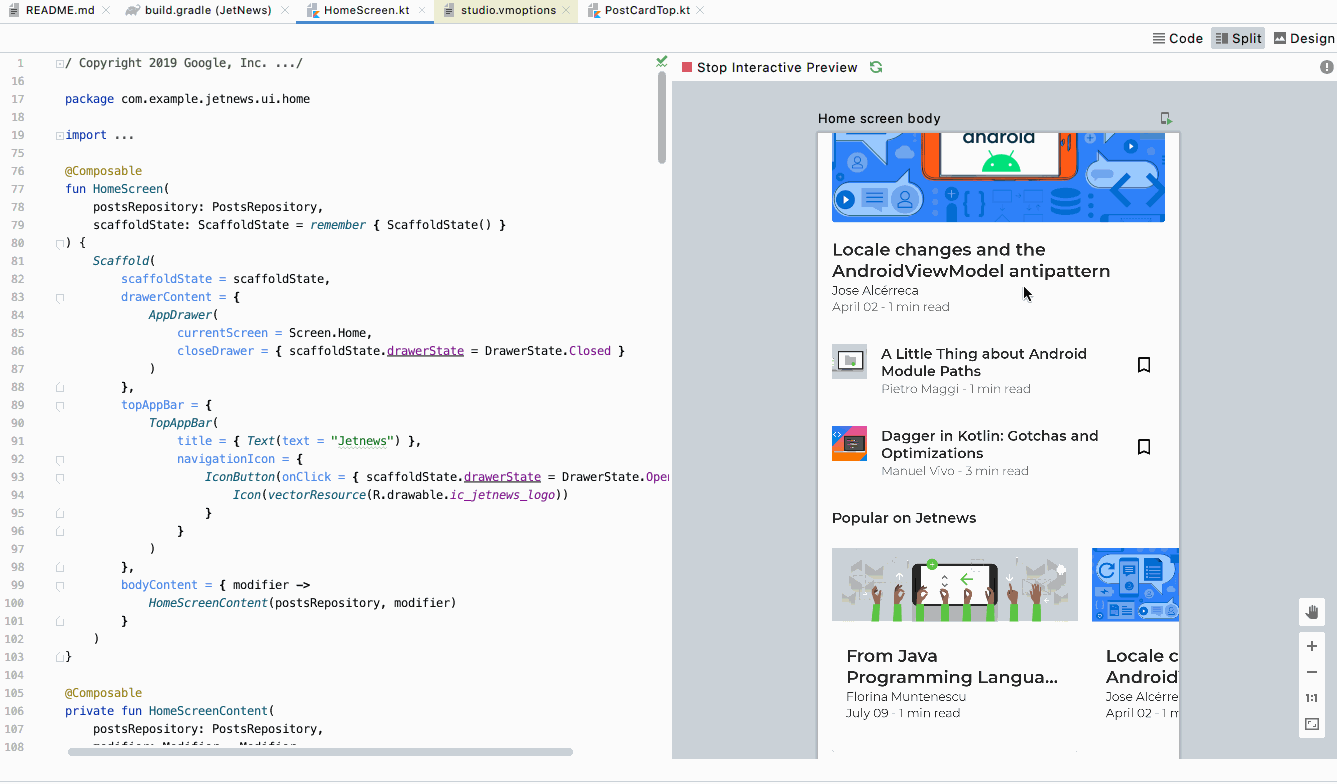Set preview zoom to 1:1
Screen dimensions: 1337x784
(x=1312, y=698)
